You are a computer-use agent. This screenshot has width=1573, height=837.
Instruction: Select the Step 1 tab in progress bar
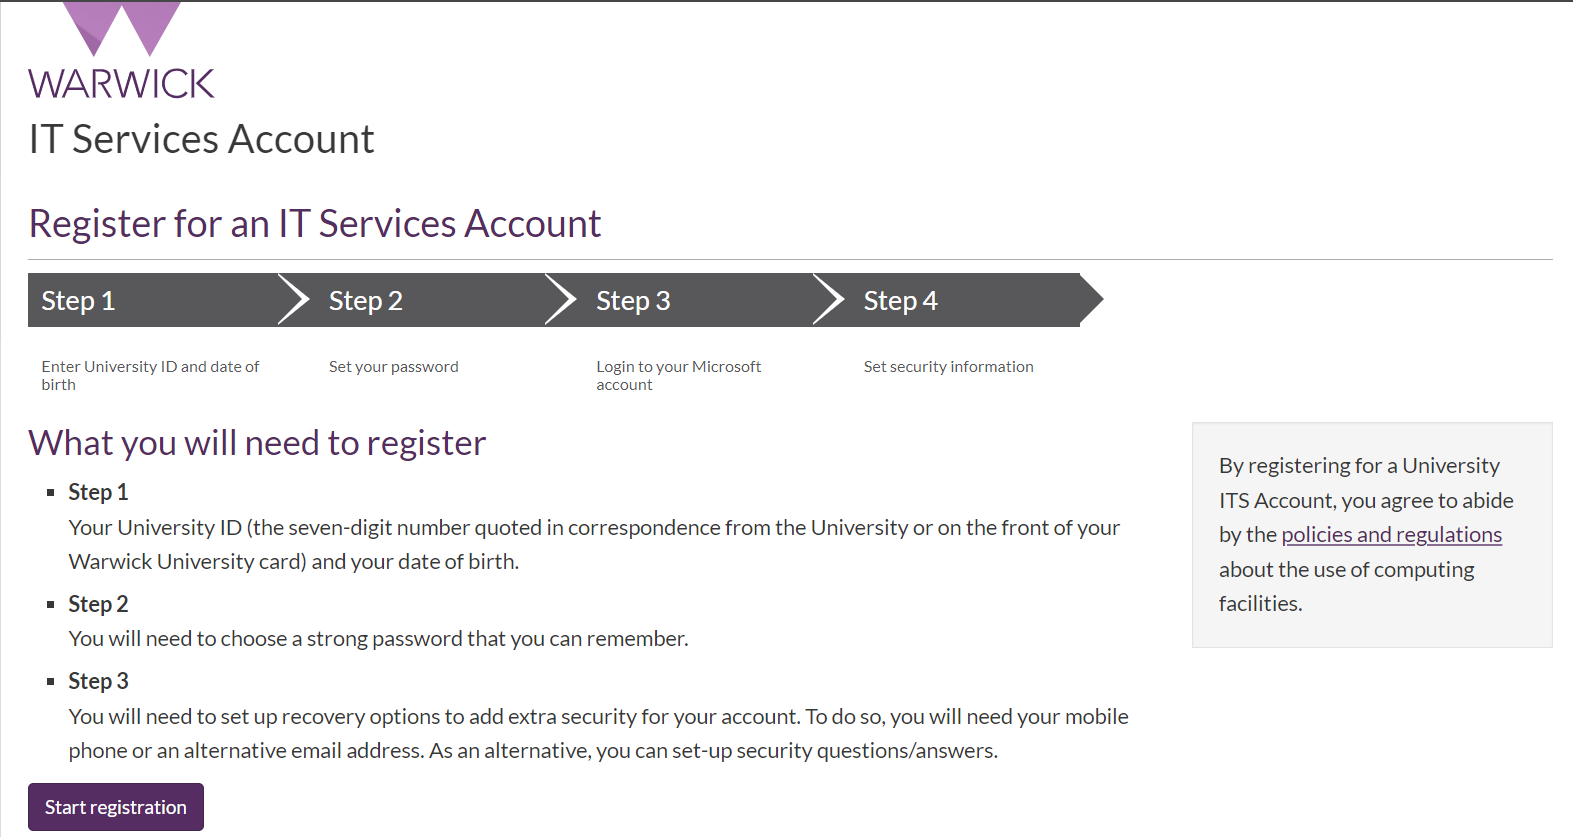[78, 301]
